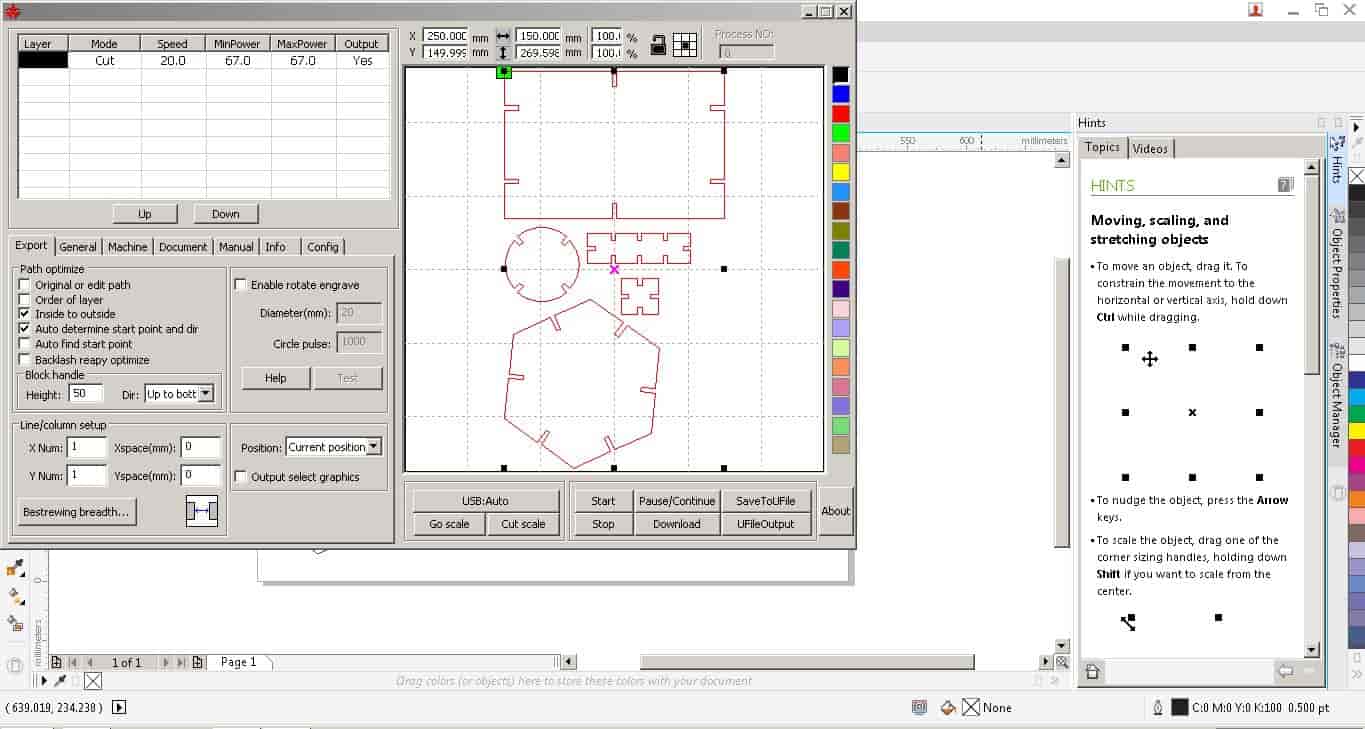Click the eyedropper icon below the page tabs
This screenshot has height=729, width=1365.
point(60,681)
